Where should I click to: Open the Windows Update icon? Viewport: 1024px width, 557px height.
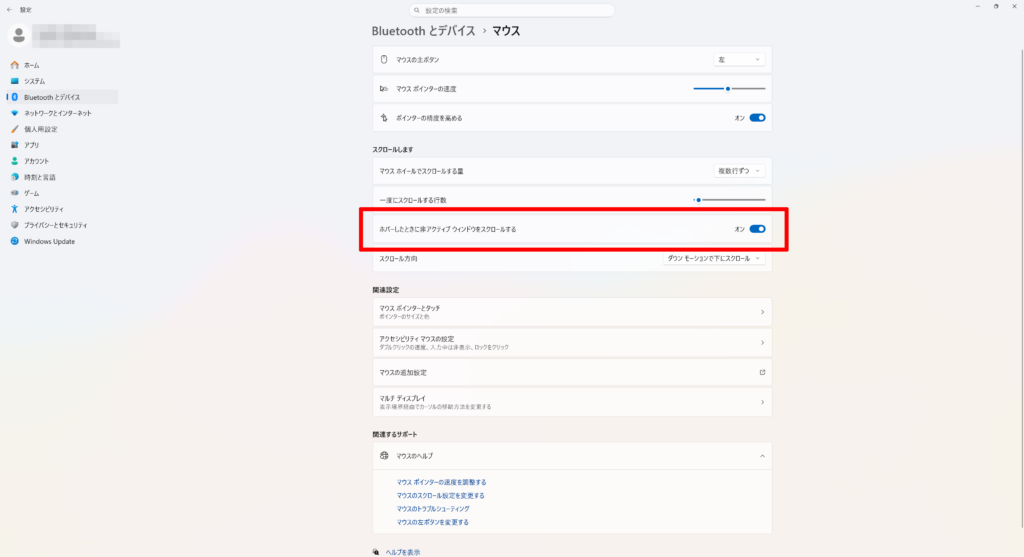click(14, 241)
